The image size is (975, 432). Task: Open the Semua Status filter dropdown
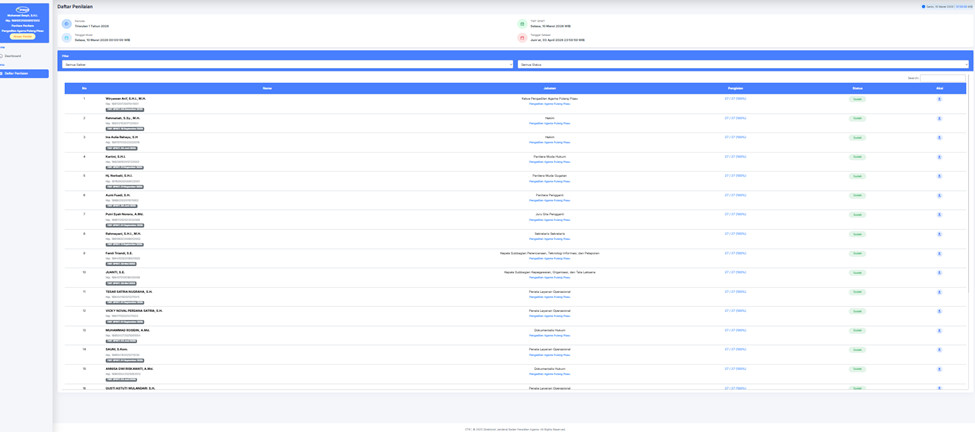742,64
